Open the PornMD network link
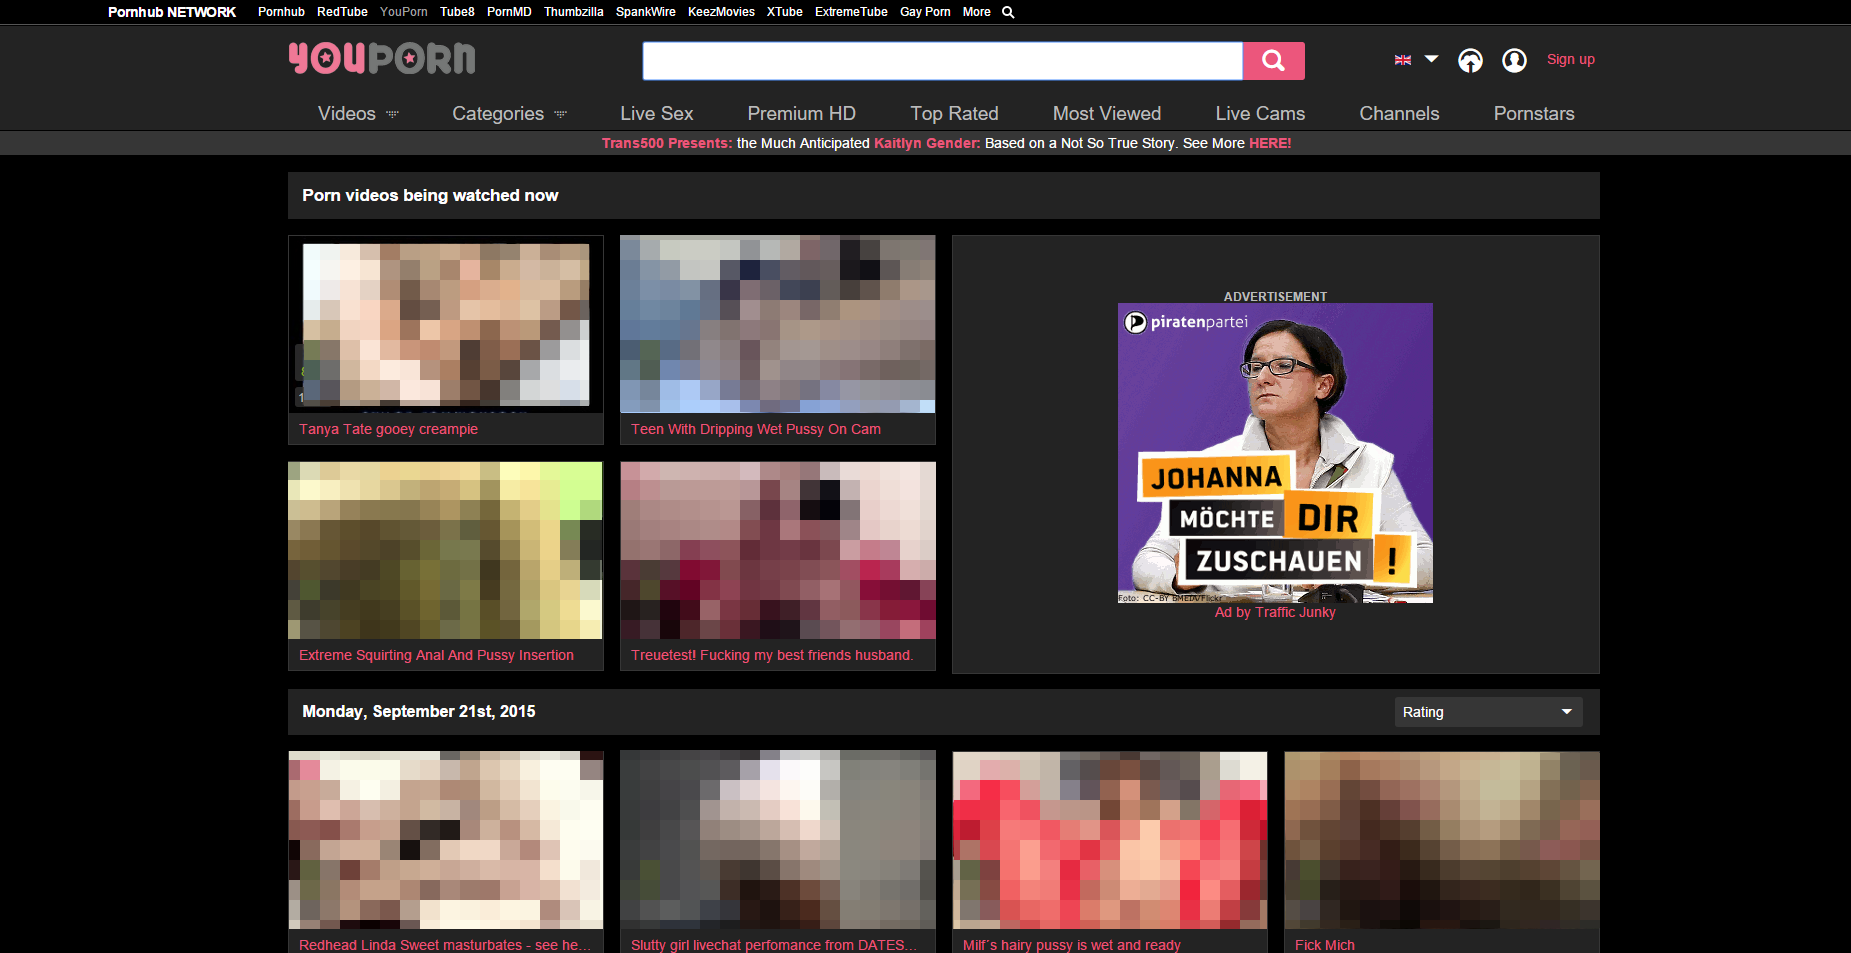 click(509, 12)
